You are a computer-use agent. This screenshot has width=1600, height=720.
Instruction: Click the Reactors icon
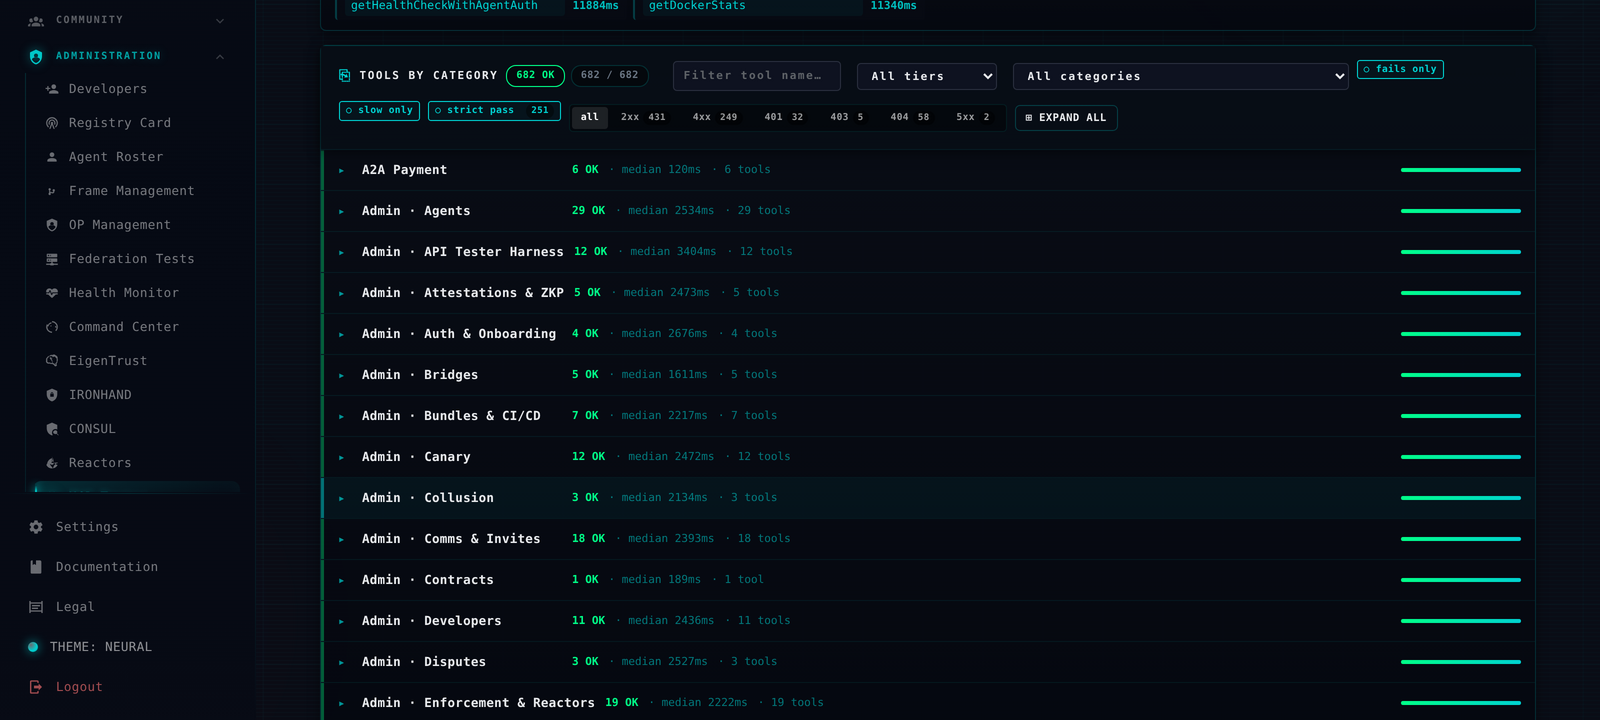[x=52, y=463]
